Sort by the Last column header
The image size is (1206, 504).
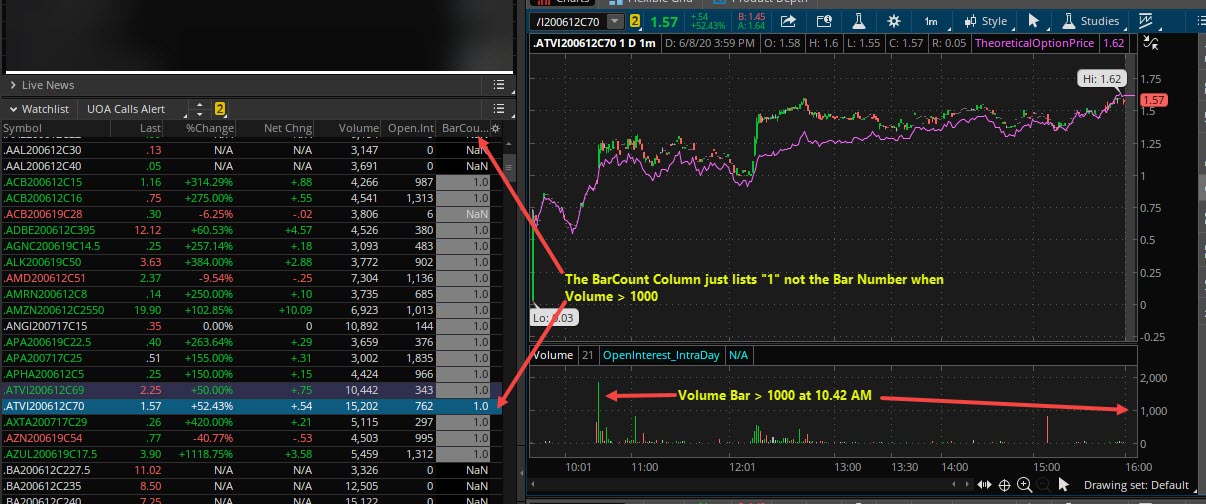pos(138,129)
